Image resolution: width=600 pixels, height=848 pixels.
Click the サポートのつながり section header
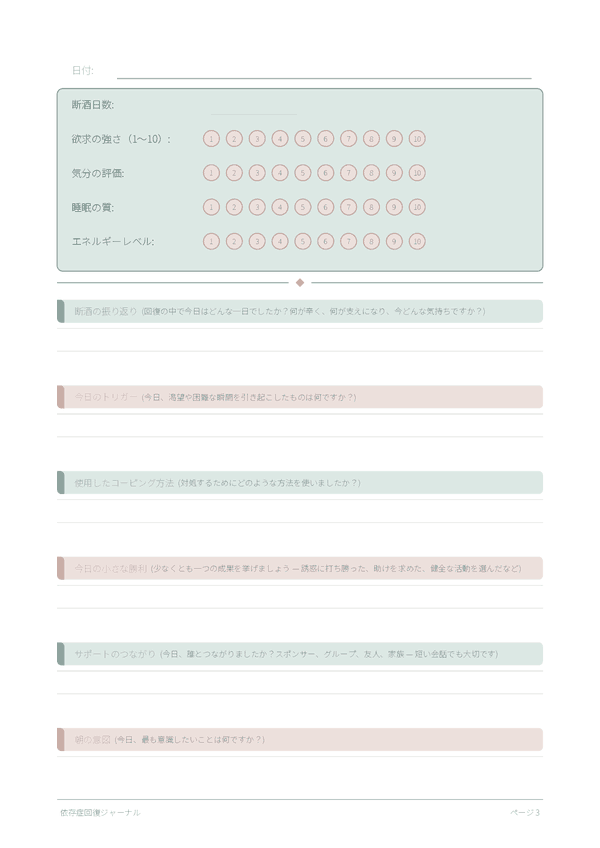(x=300, y=654)
